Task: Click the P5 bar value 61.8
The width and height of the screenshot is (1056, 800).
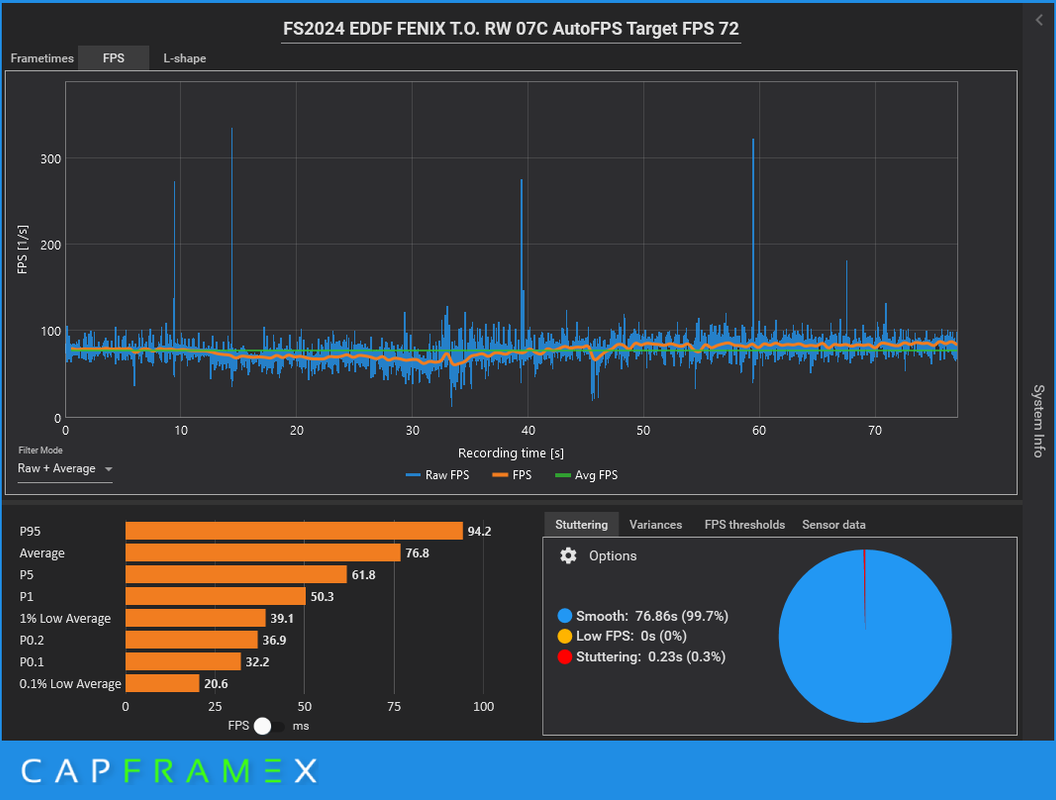Action: tap(363, 575)
